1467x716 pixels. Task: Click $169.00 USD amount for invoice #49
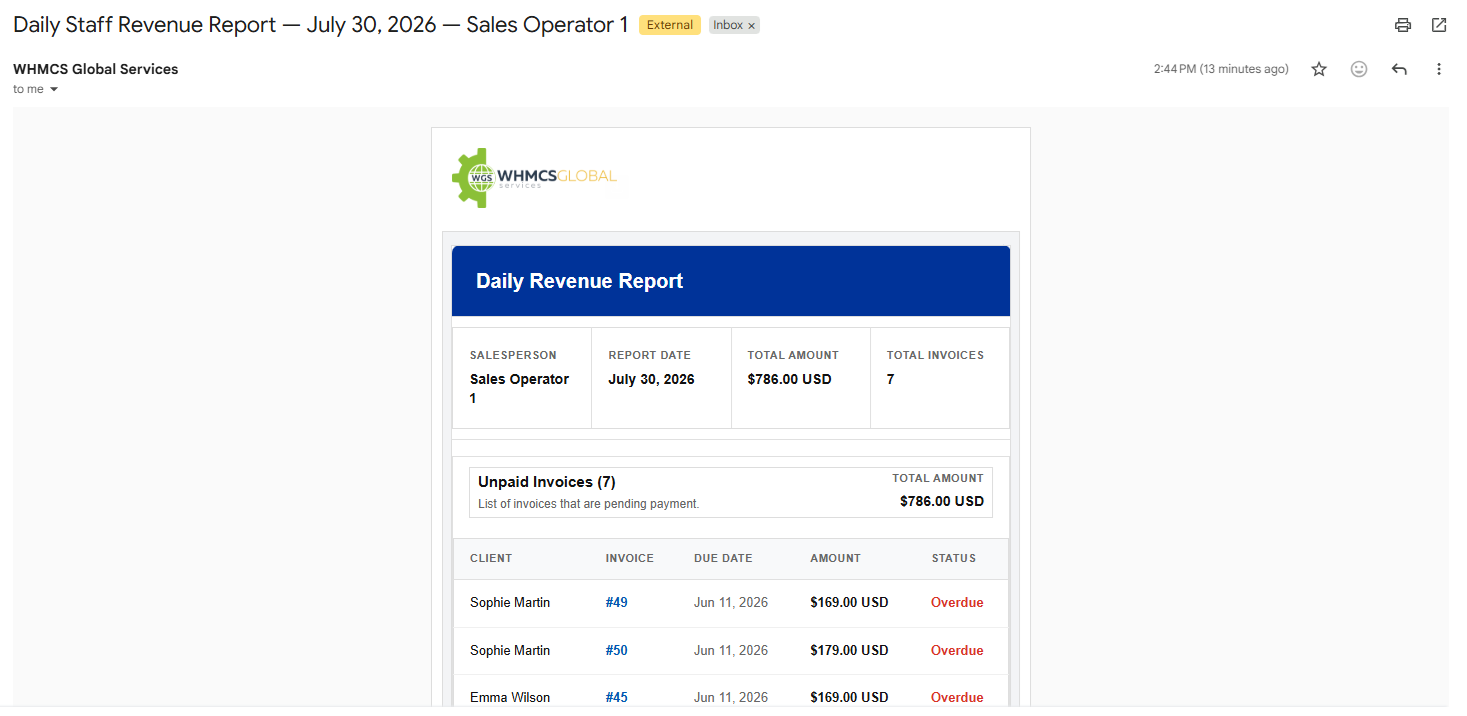(x=849, y=603)
